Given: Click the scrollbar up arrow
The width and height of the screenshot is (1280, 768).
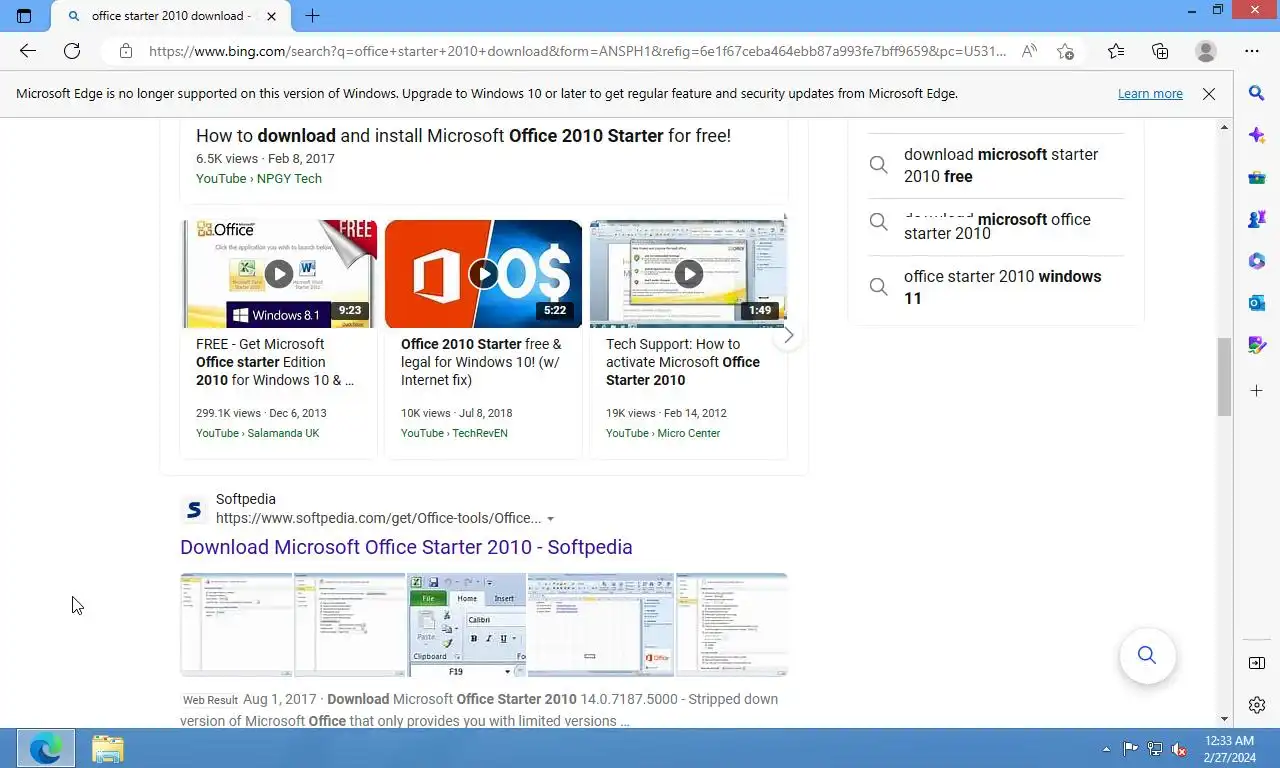Looking at the screenshot, I should coord(1224,128).
